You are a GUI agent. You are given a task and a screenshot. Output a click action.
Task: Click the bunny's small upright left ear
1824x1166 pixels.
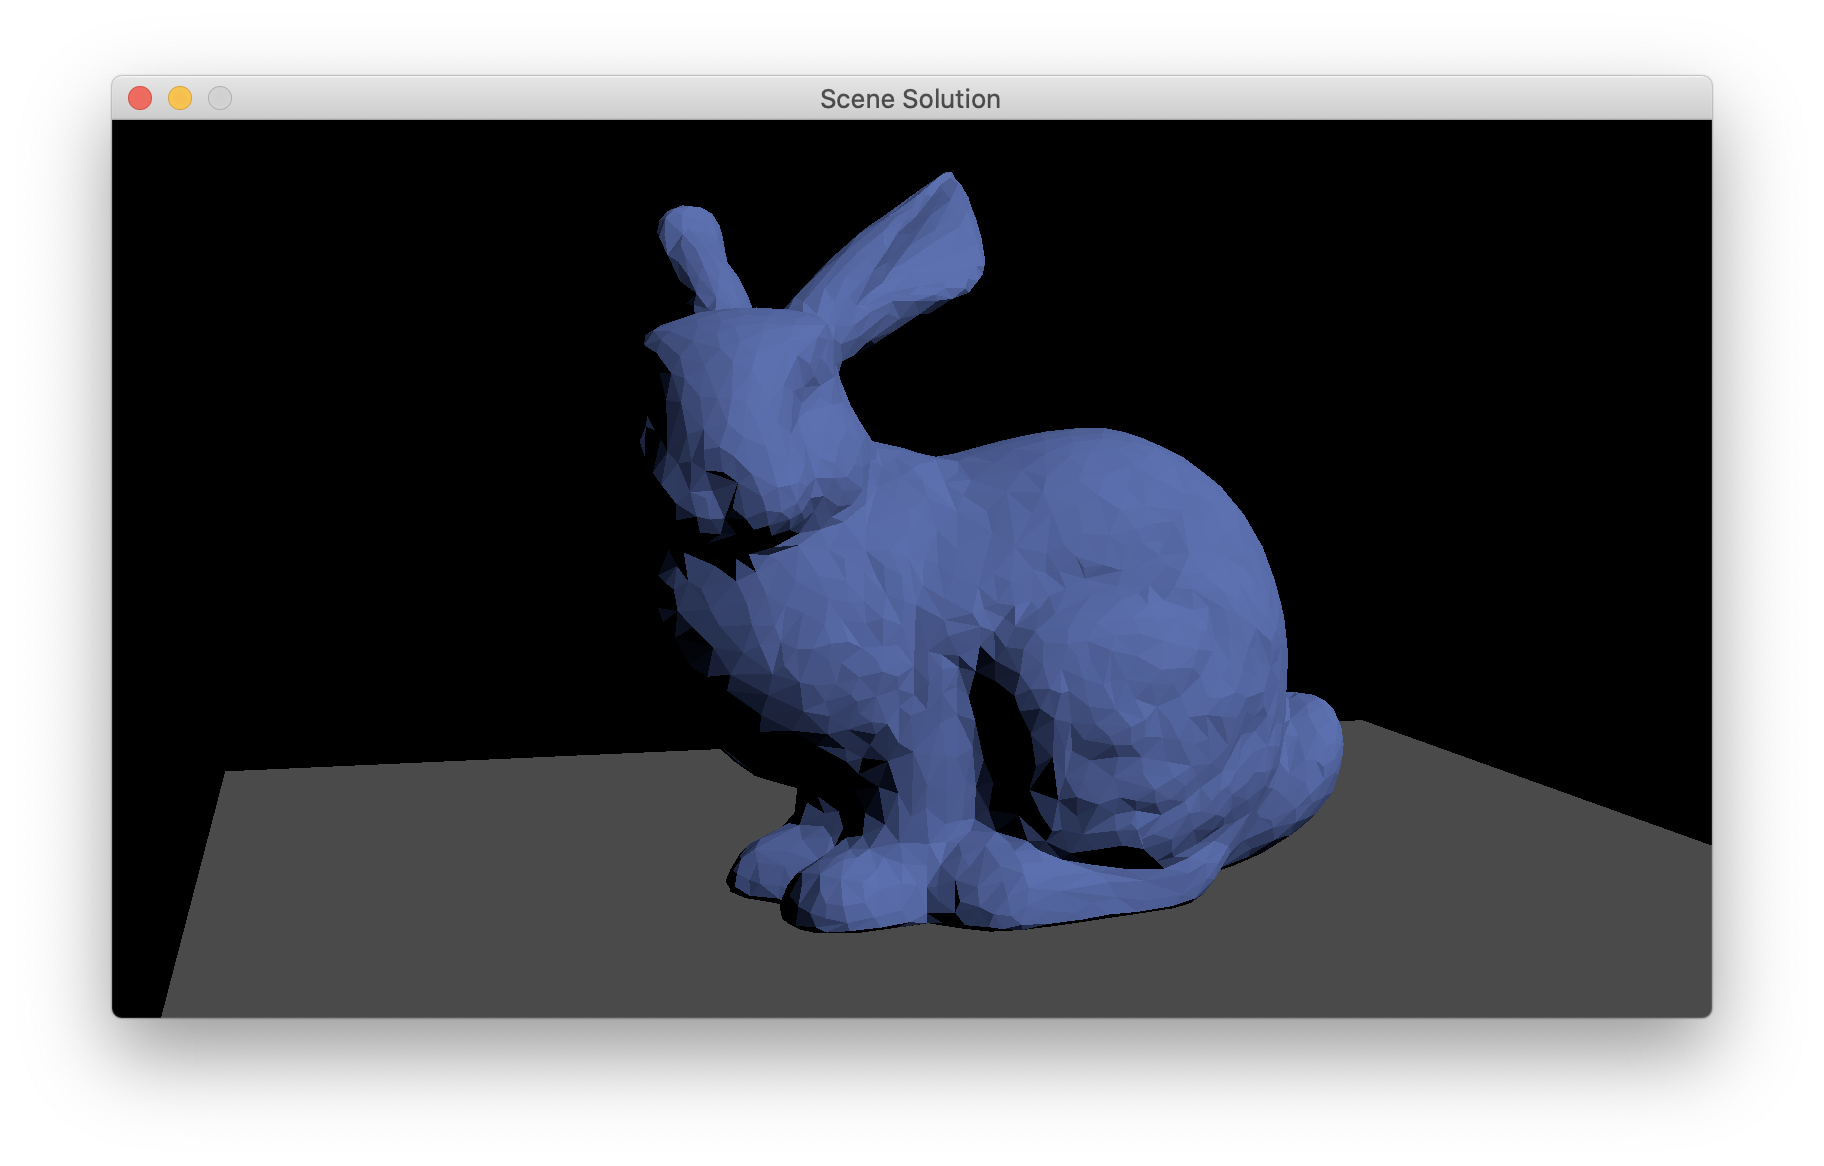698,250
